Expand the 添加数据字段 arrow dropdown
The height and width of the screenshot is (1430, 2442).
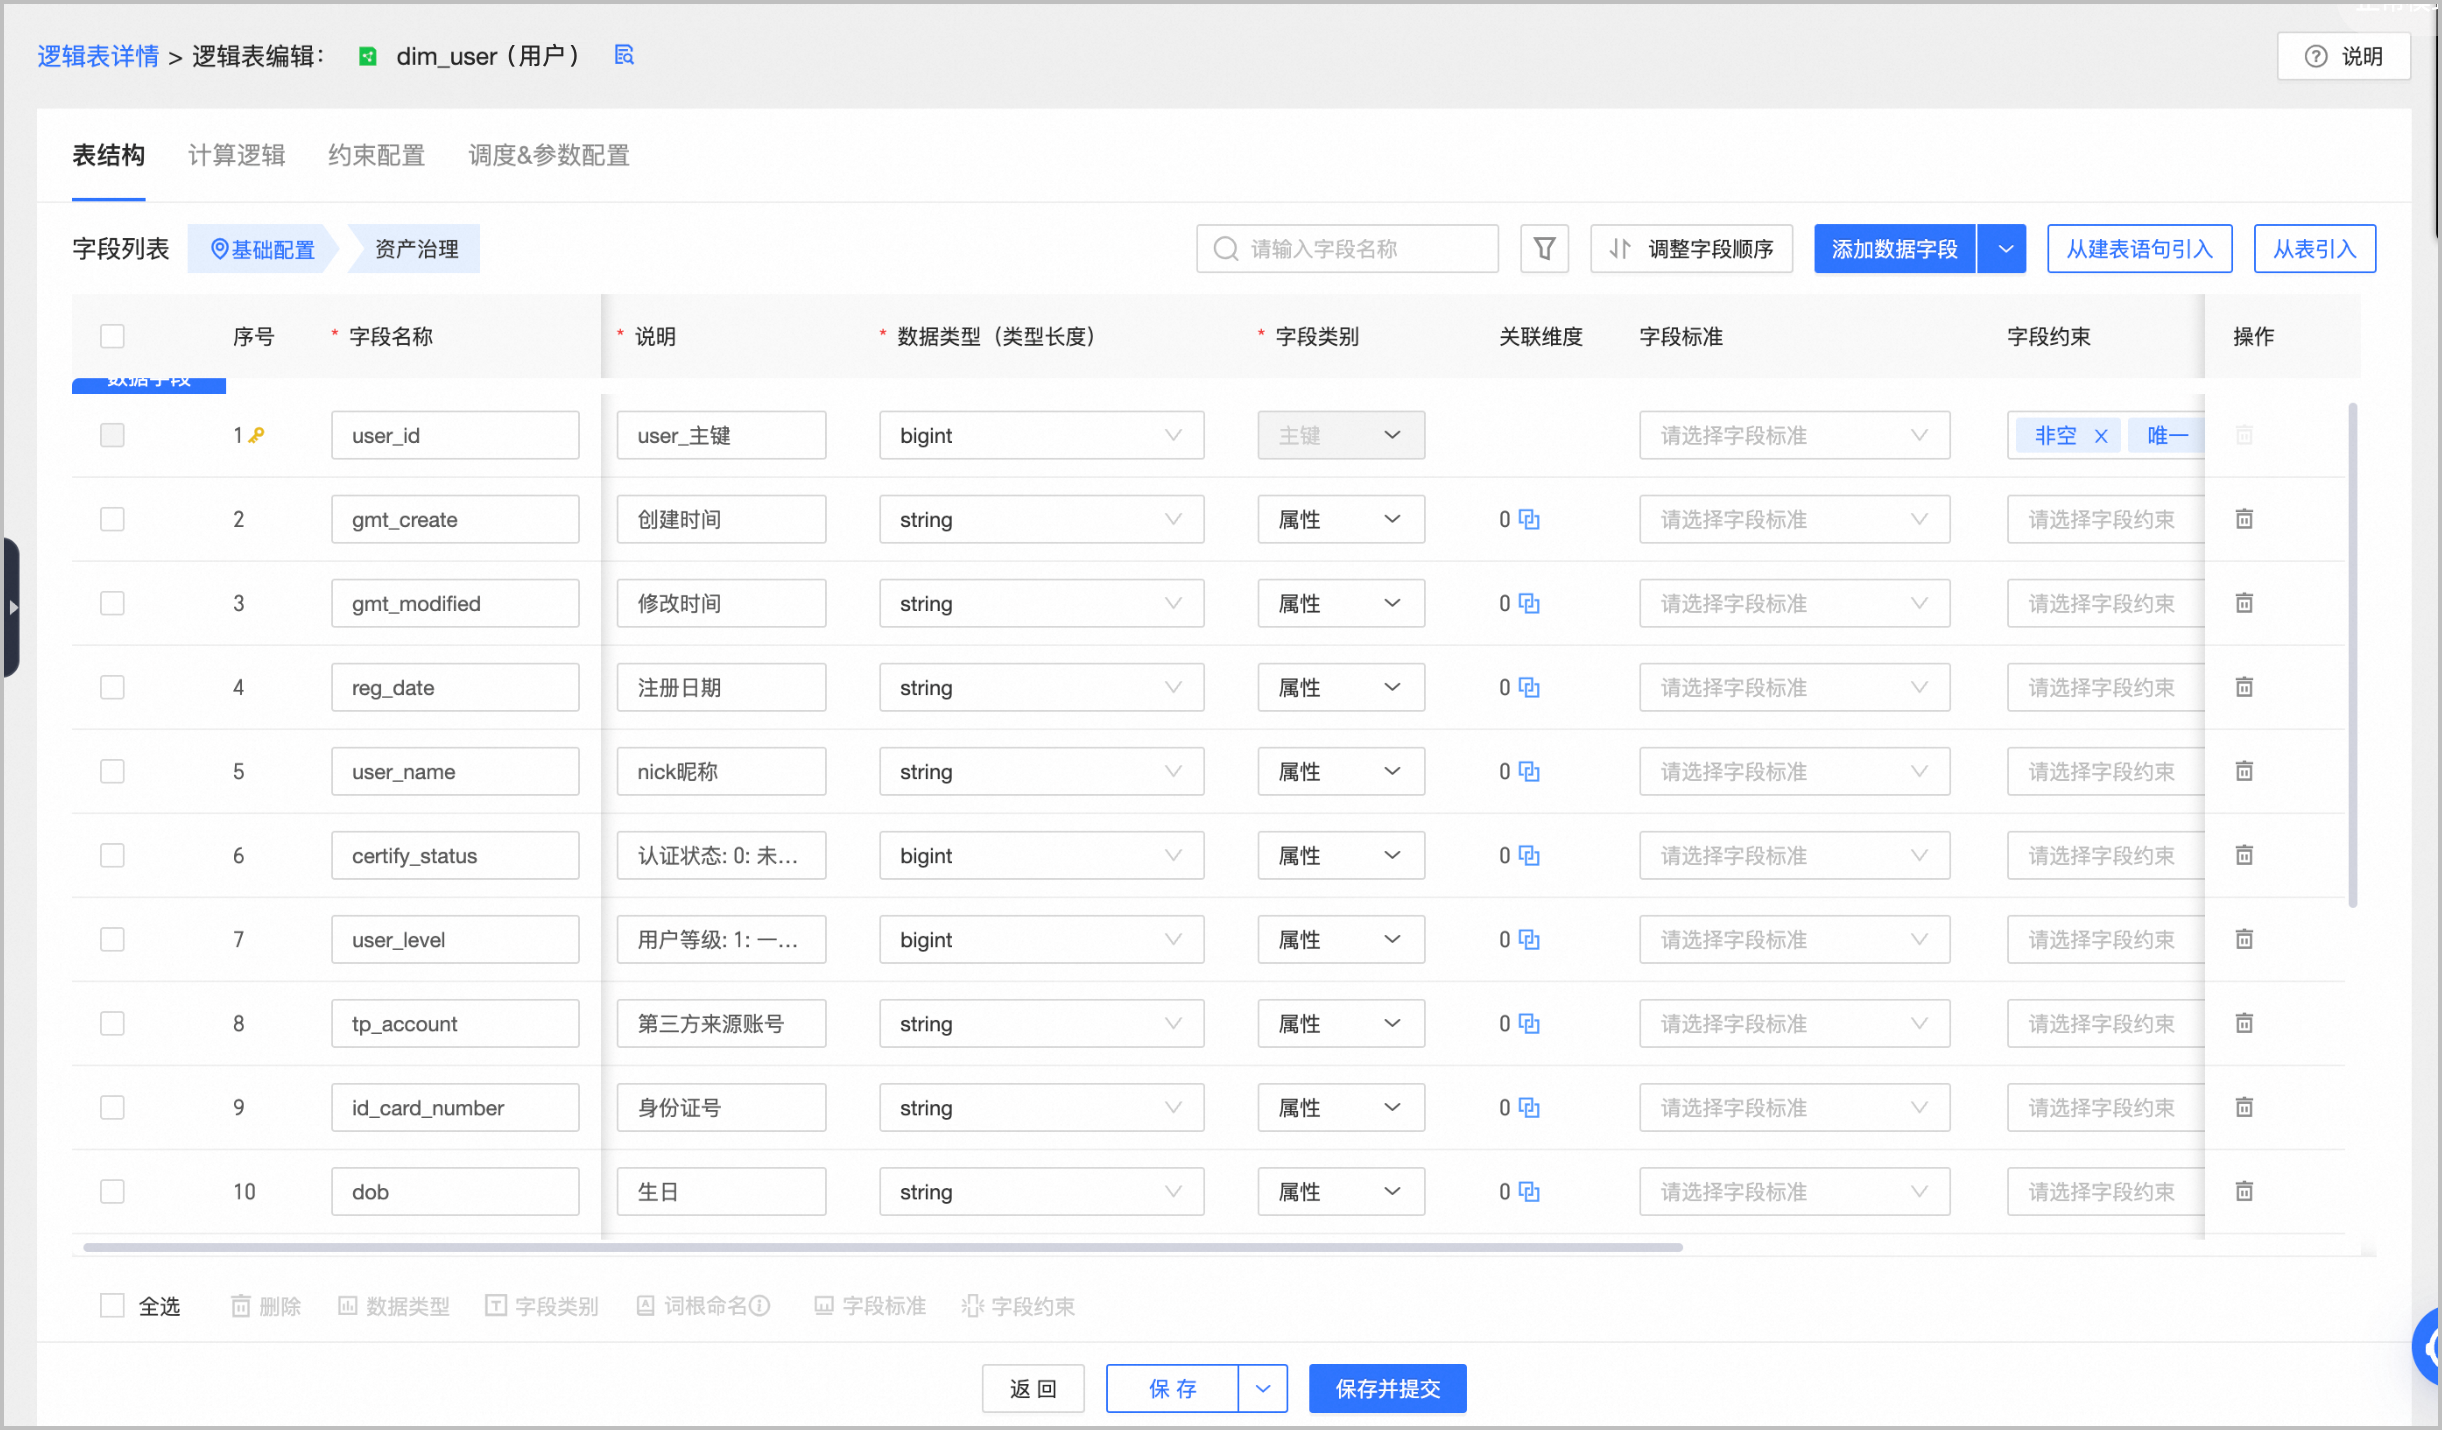pyautogui.click(x=2004, y=249)
